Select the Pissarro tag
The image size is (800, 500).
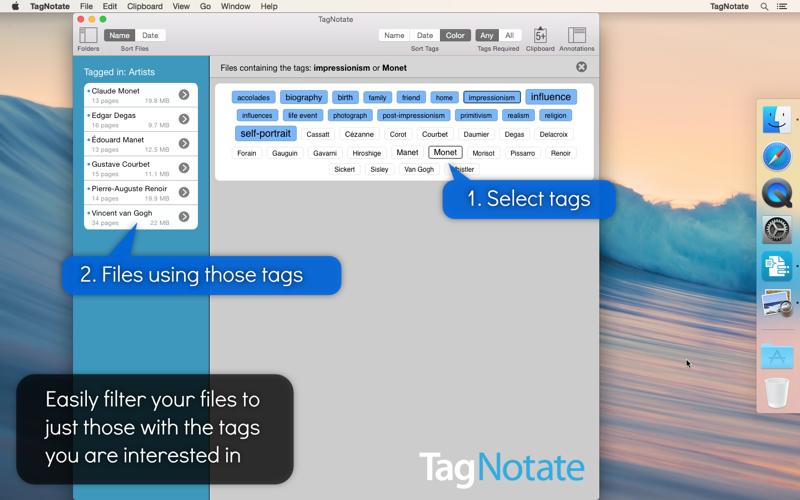pos(522,153)
